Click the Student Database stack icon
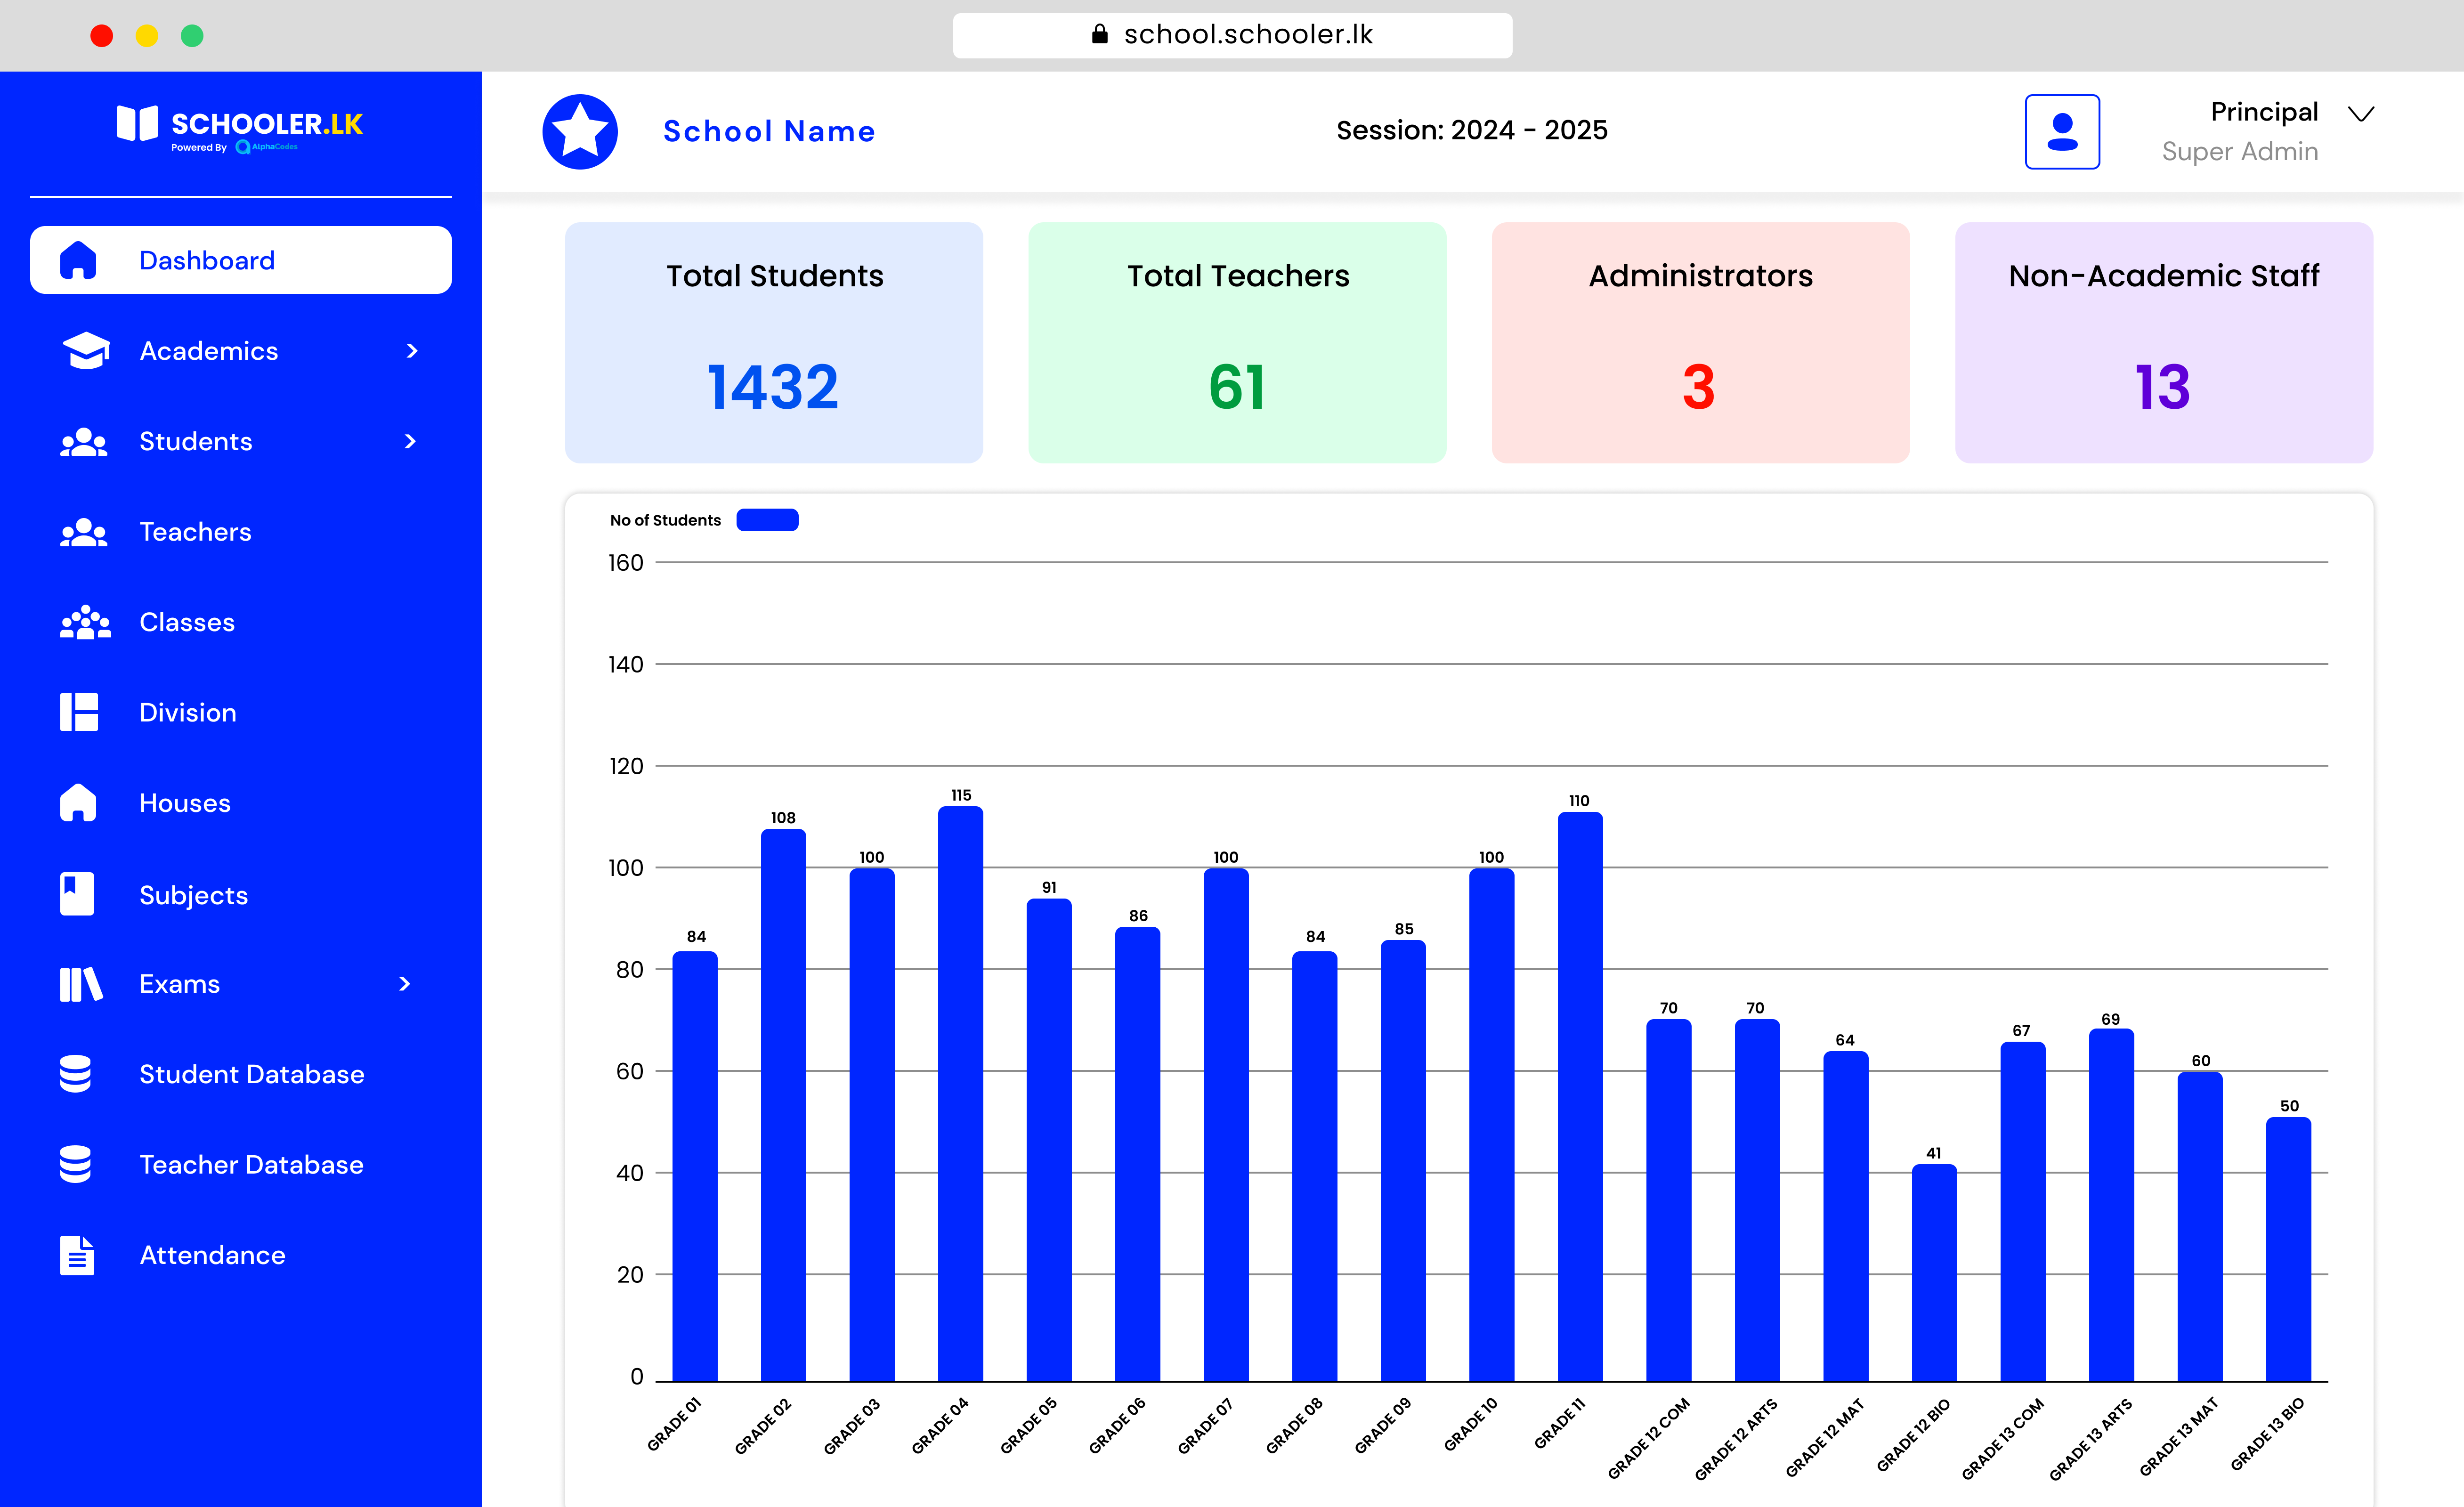 tap(76, 1074)
